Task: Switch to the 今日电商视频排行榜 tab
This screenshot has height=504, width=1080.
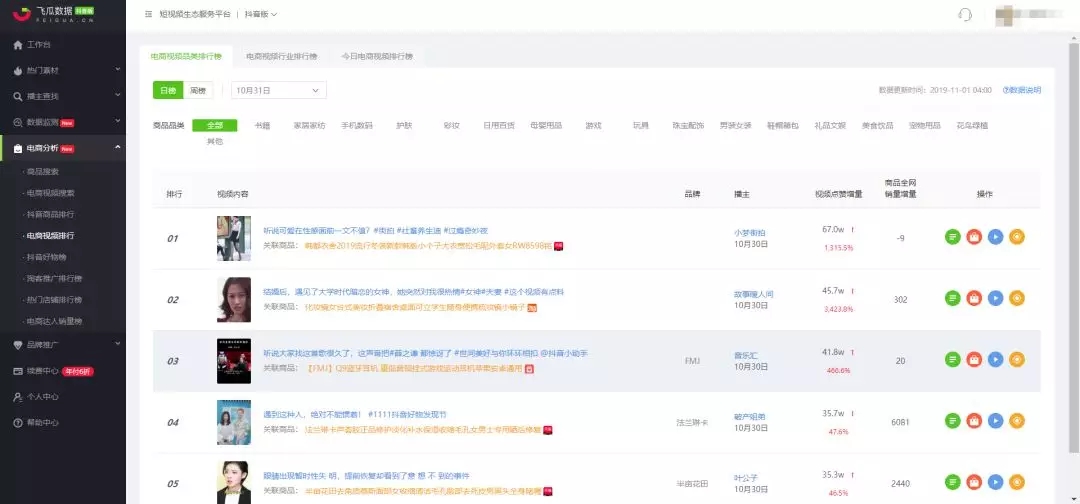Action: click(377, 56)
